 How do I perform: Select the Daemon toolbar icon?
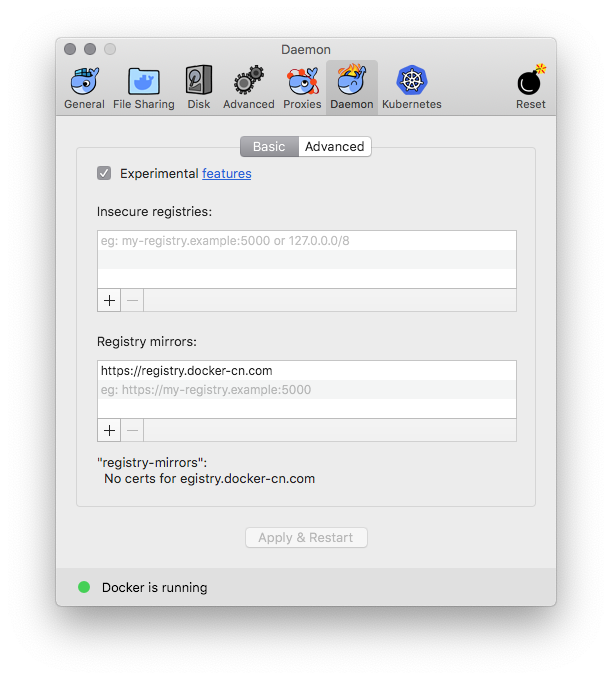click(x=352, y=88)
